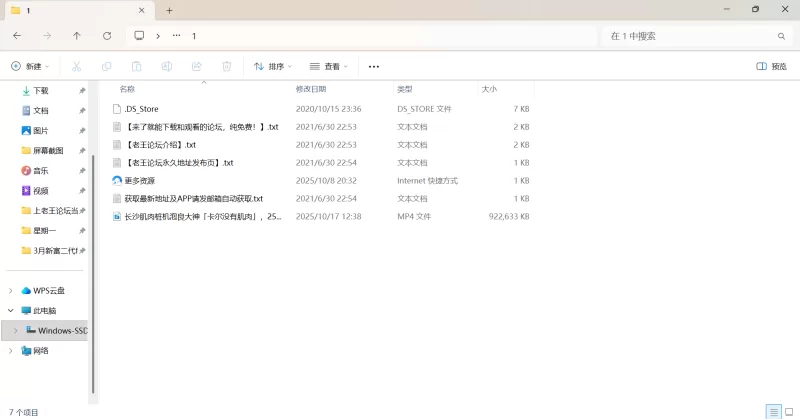
Task: Open a new tab with plus button
Action: tap(169, 10)
